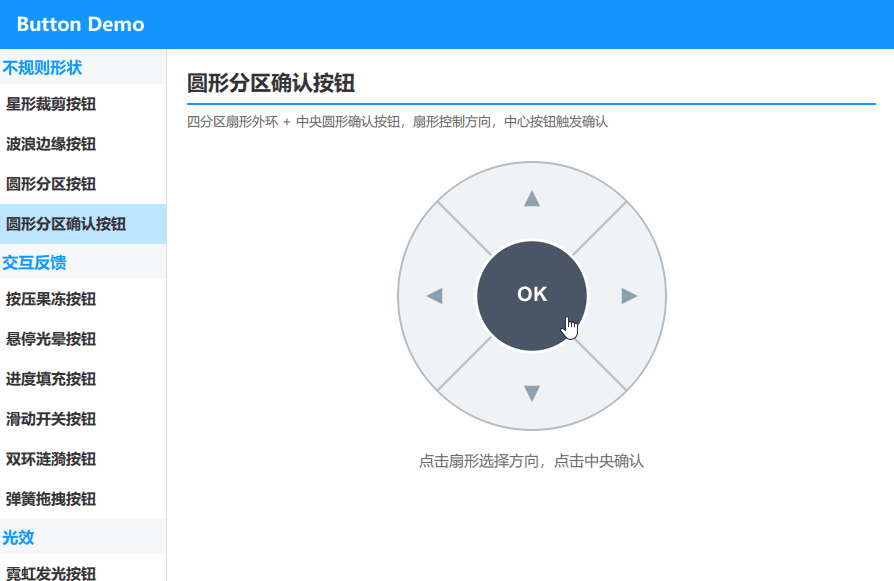The image size is (894, 581).
Task: Open 按压果冻按钮 demo
Action: point(83,299)
